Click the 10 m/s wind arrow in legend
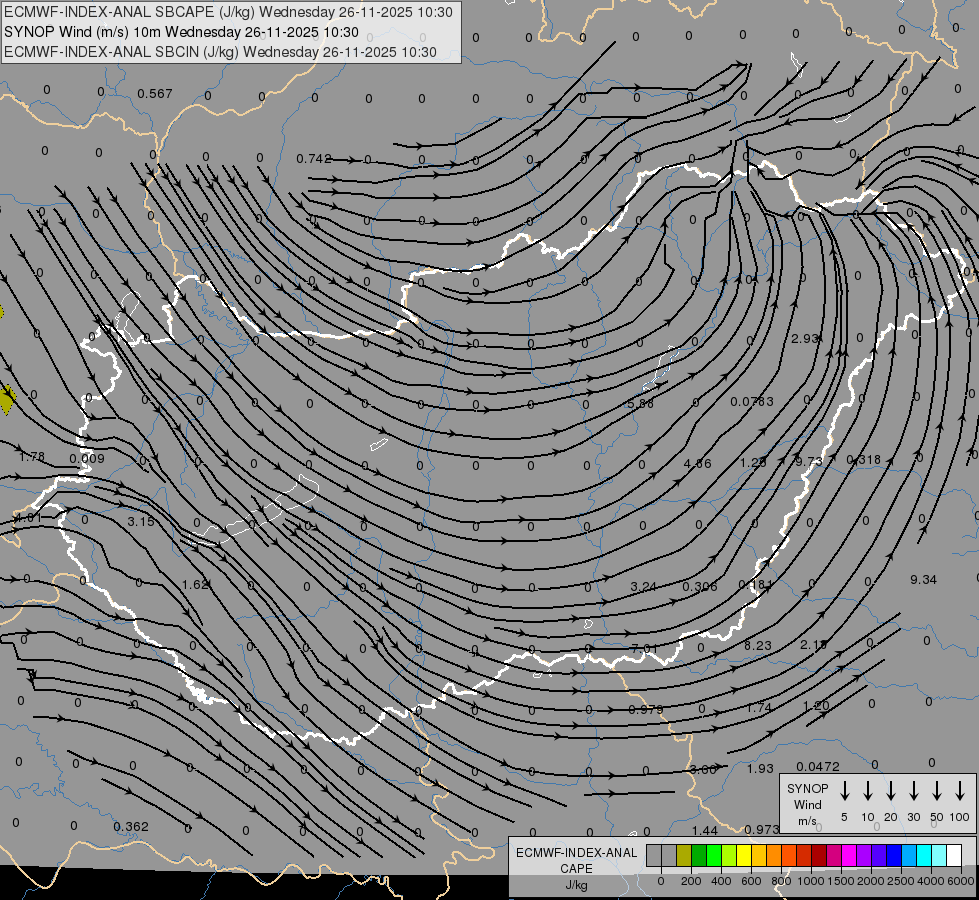 pyautogui.click(x=868, y=791)
